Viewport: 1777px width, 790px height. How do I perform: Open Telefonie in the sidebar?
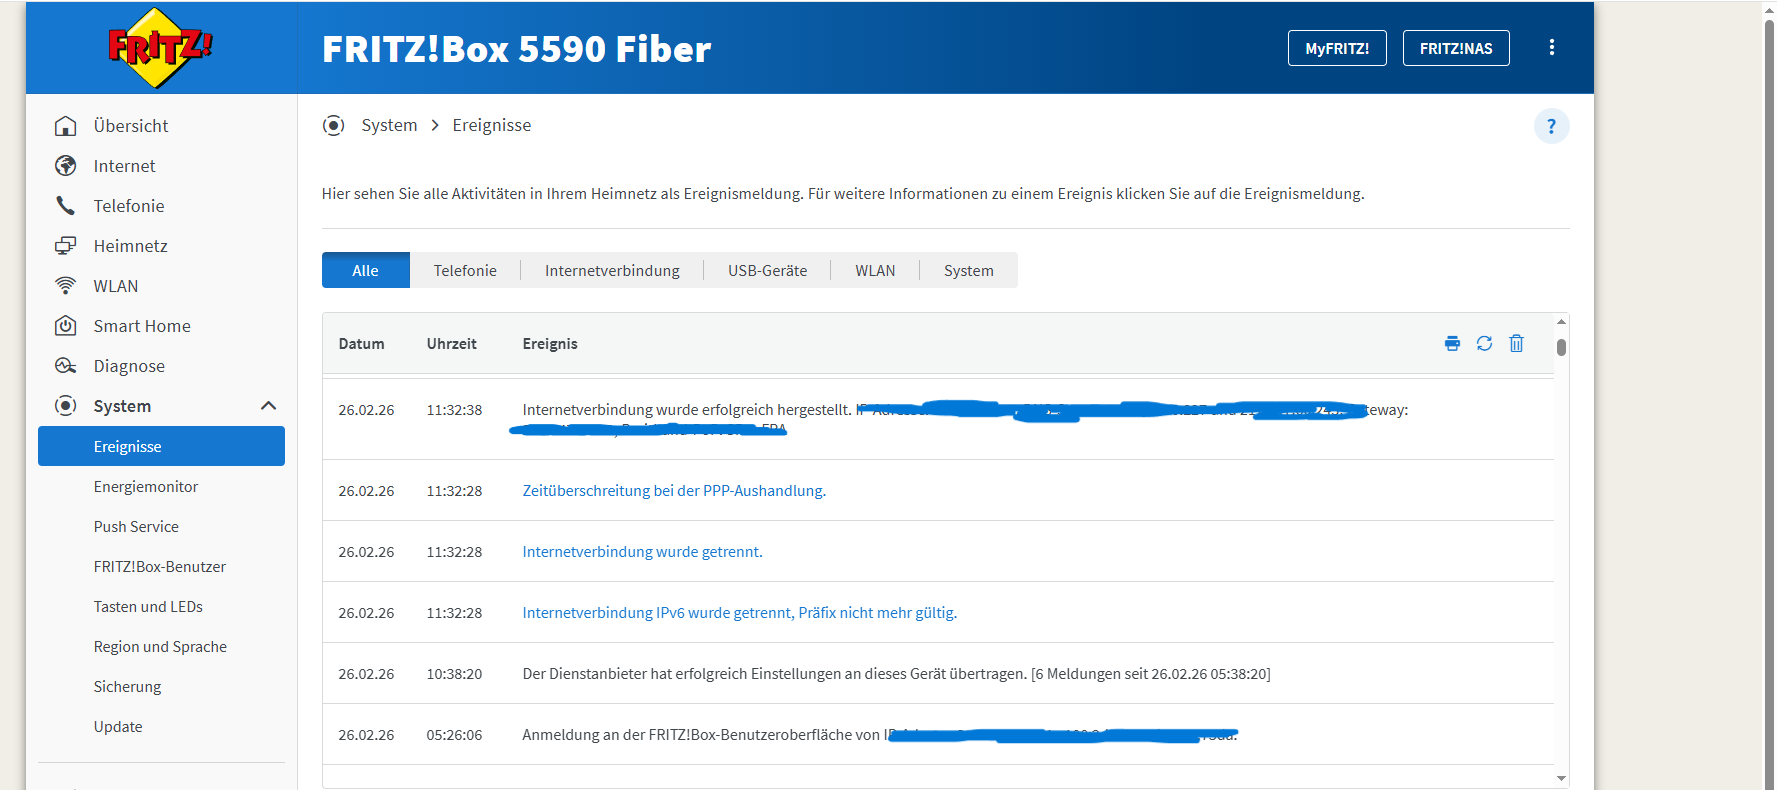(x=129, y=206)
